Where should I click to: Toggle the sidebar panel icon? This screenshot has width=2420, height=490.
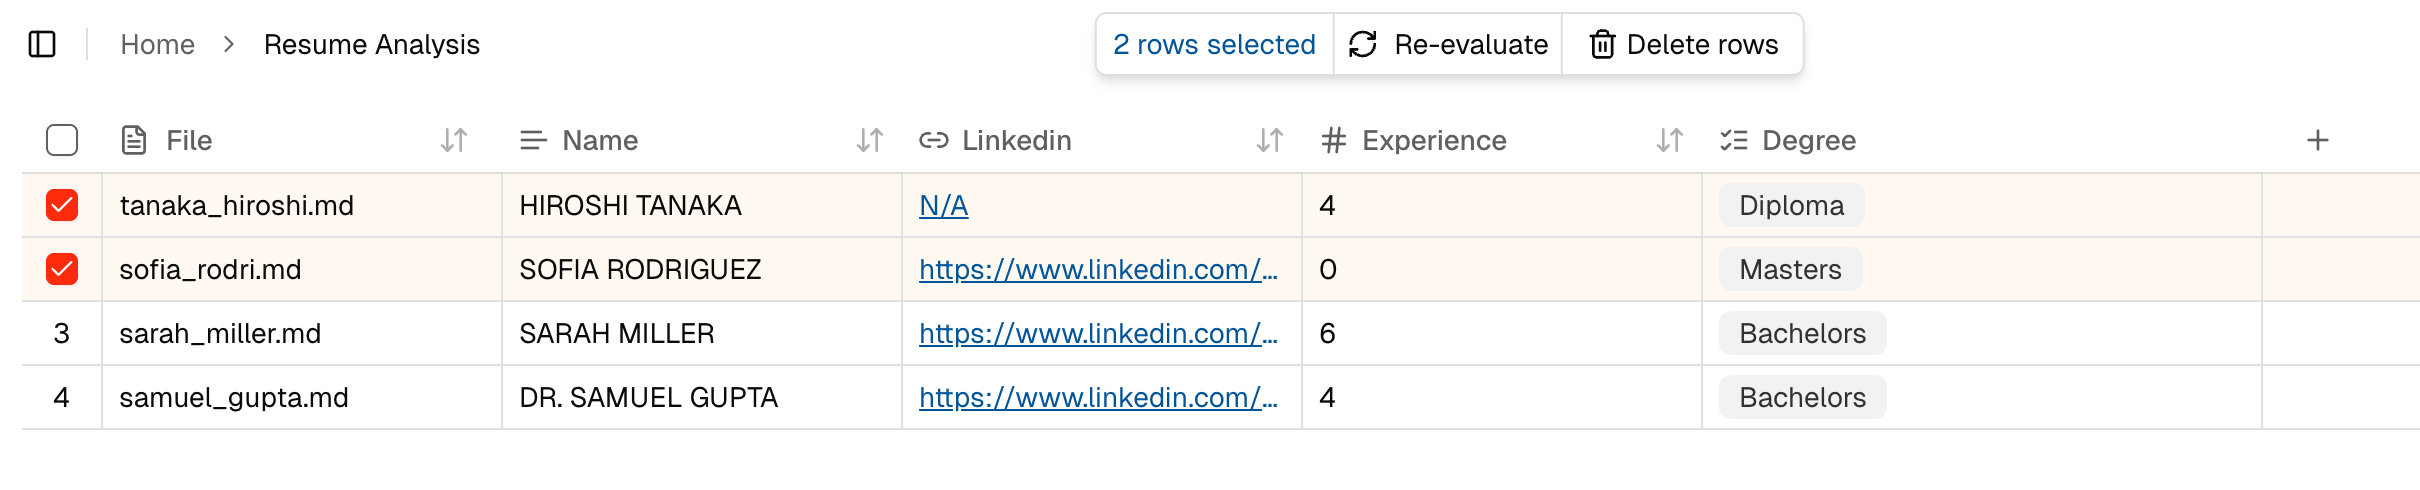42,44
